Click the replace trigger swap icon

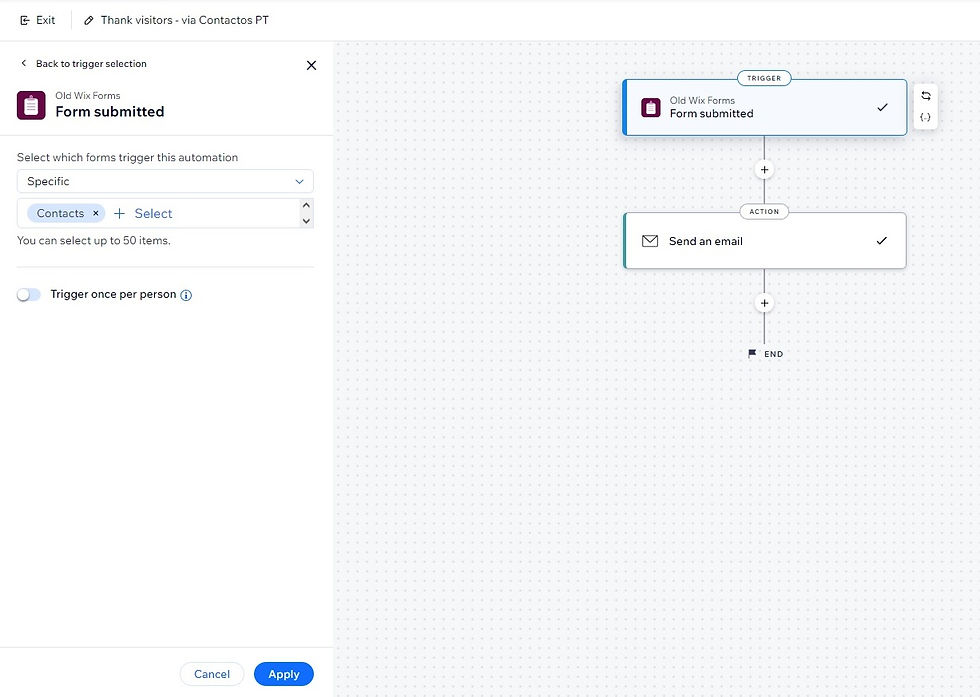926,96
